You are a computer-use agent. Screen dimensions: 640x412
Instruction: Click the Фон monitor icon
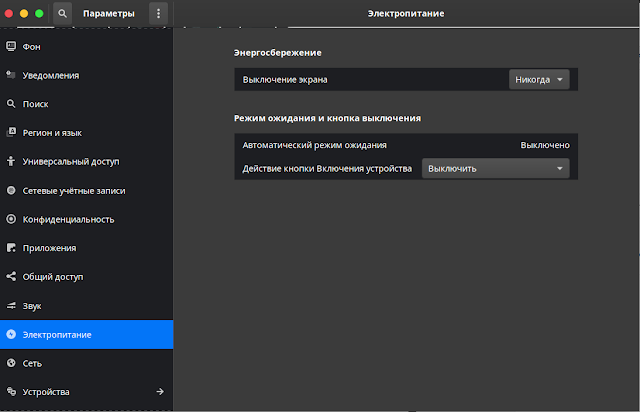(11, 47)
